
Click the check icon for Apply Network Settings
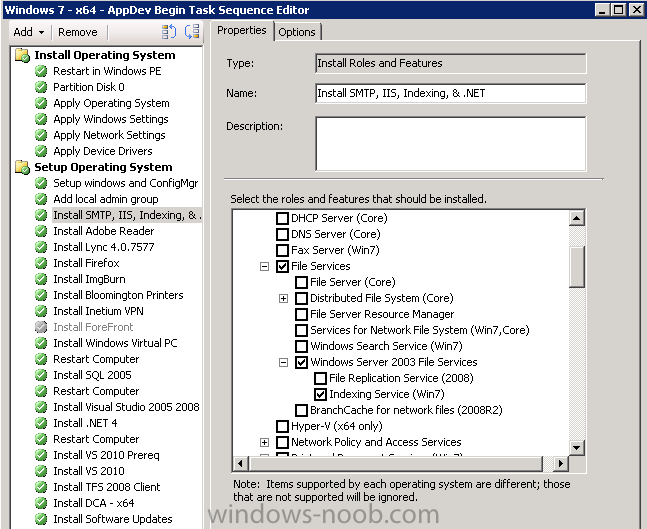coord(41,135)
